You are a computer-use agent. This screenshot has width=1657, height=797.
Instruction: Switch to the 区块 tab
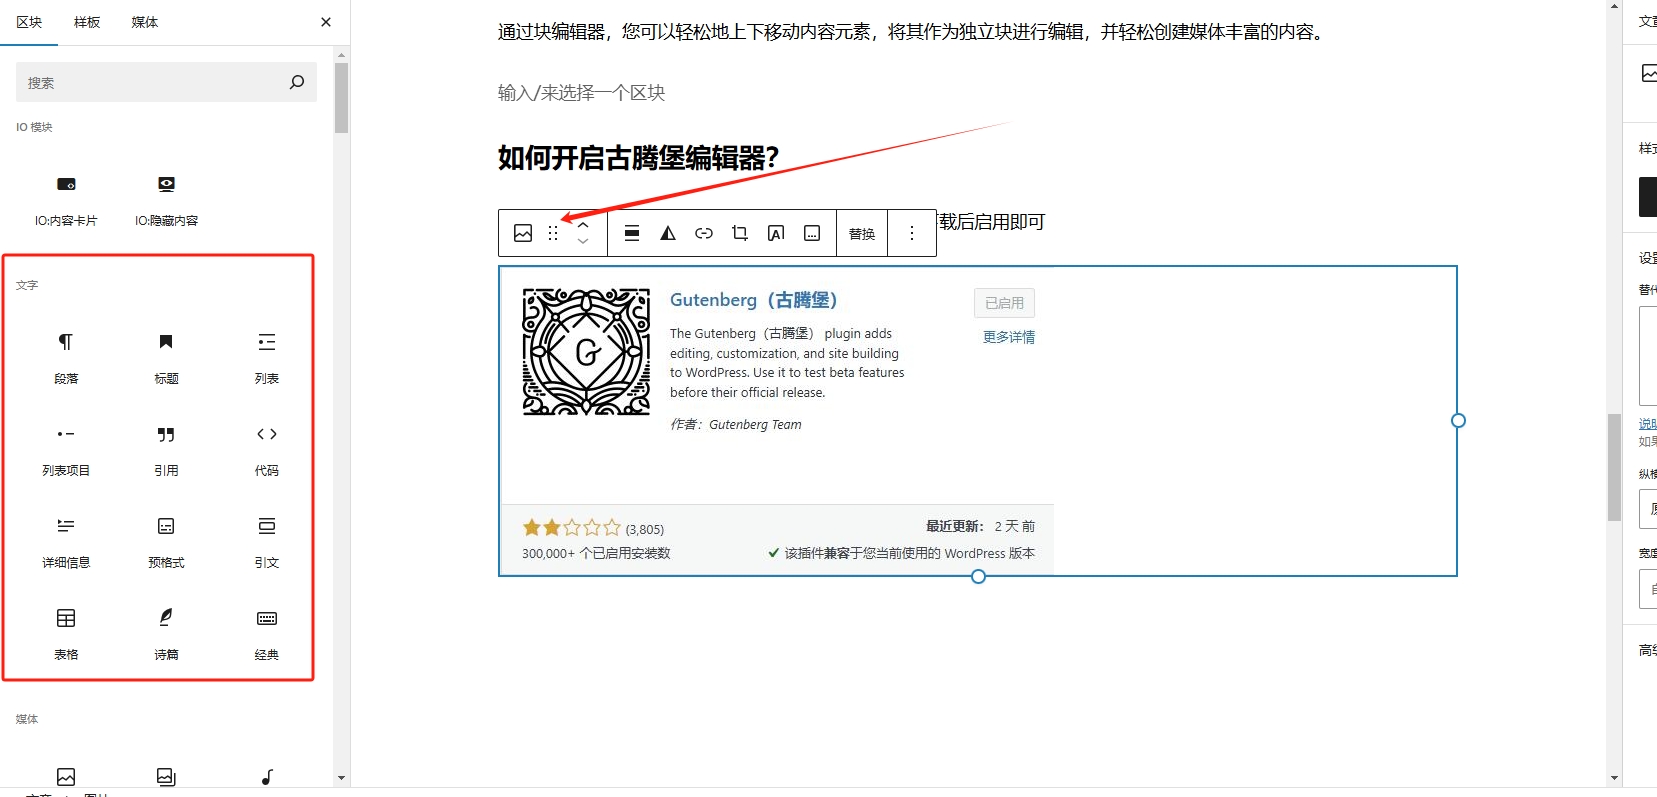(x=29, y=22)
